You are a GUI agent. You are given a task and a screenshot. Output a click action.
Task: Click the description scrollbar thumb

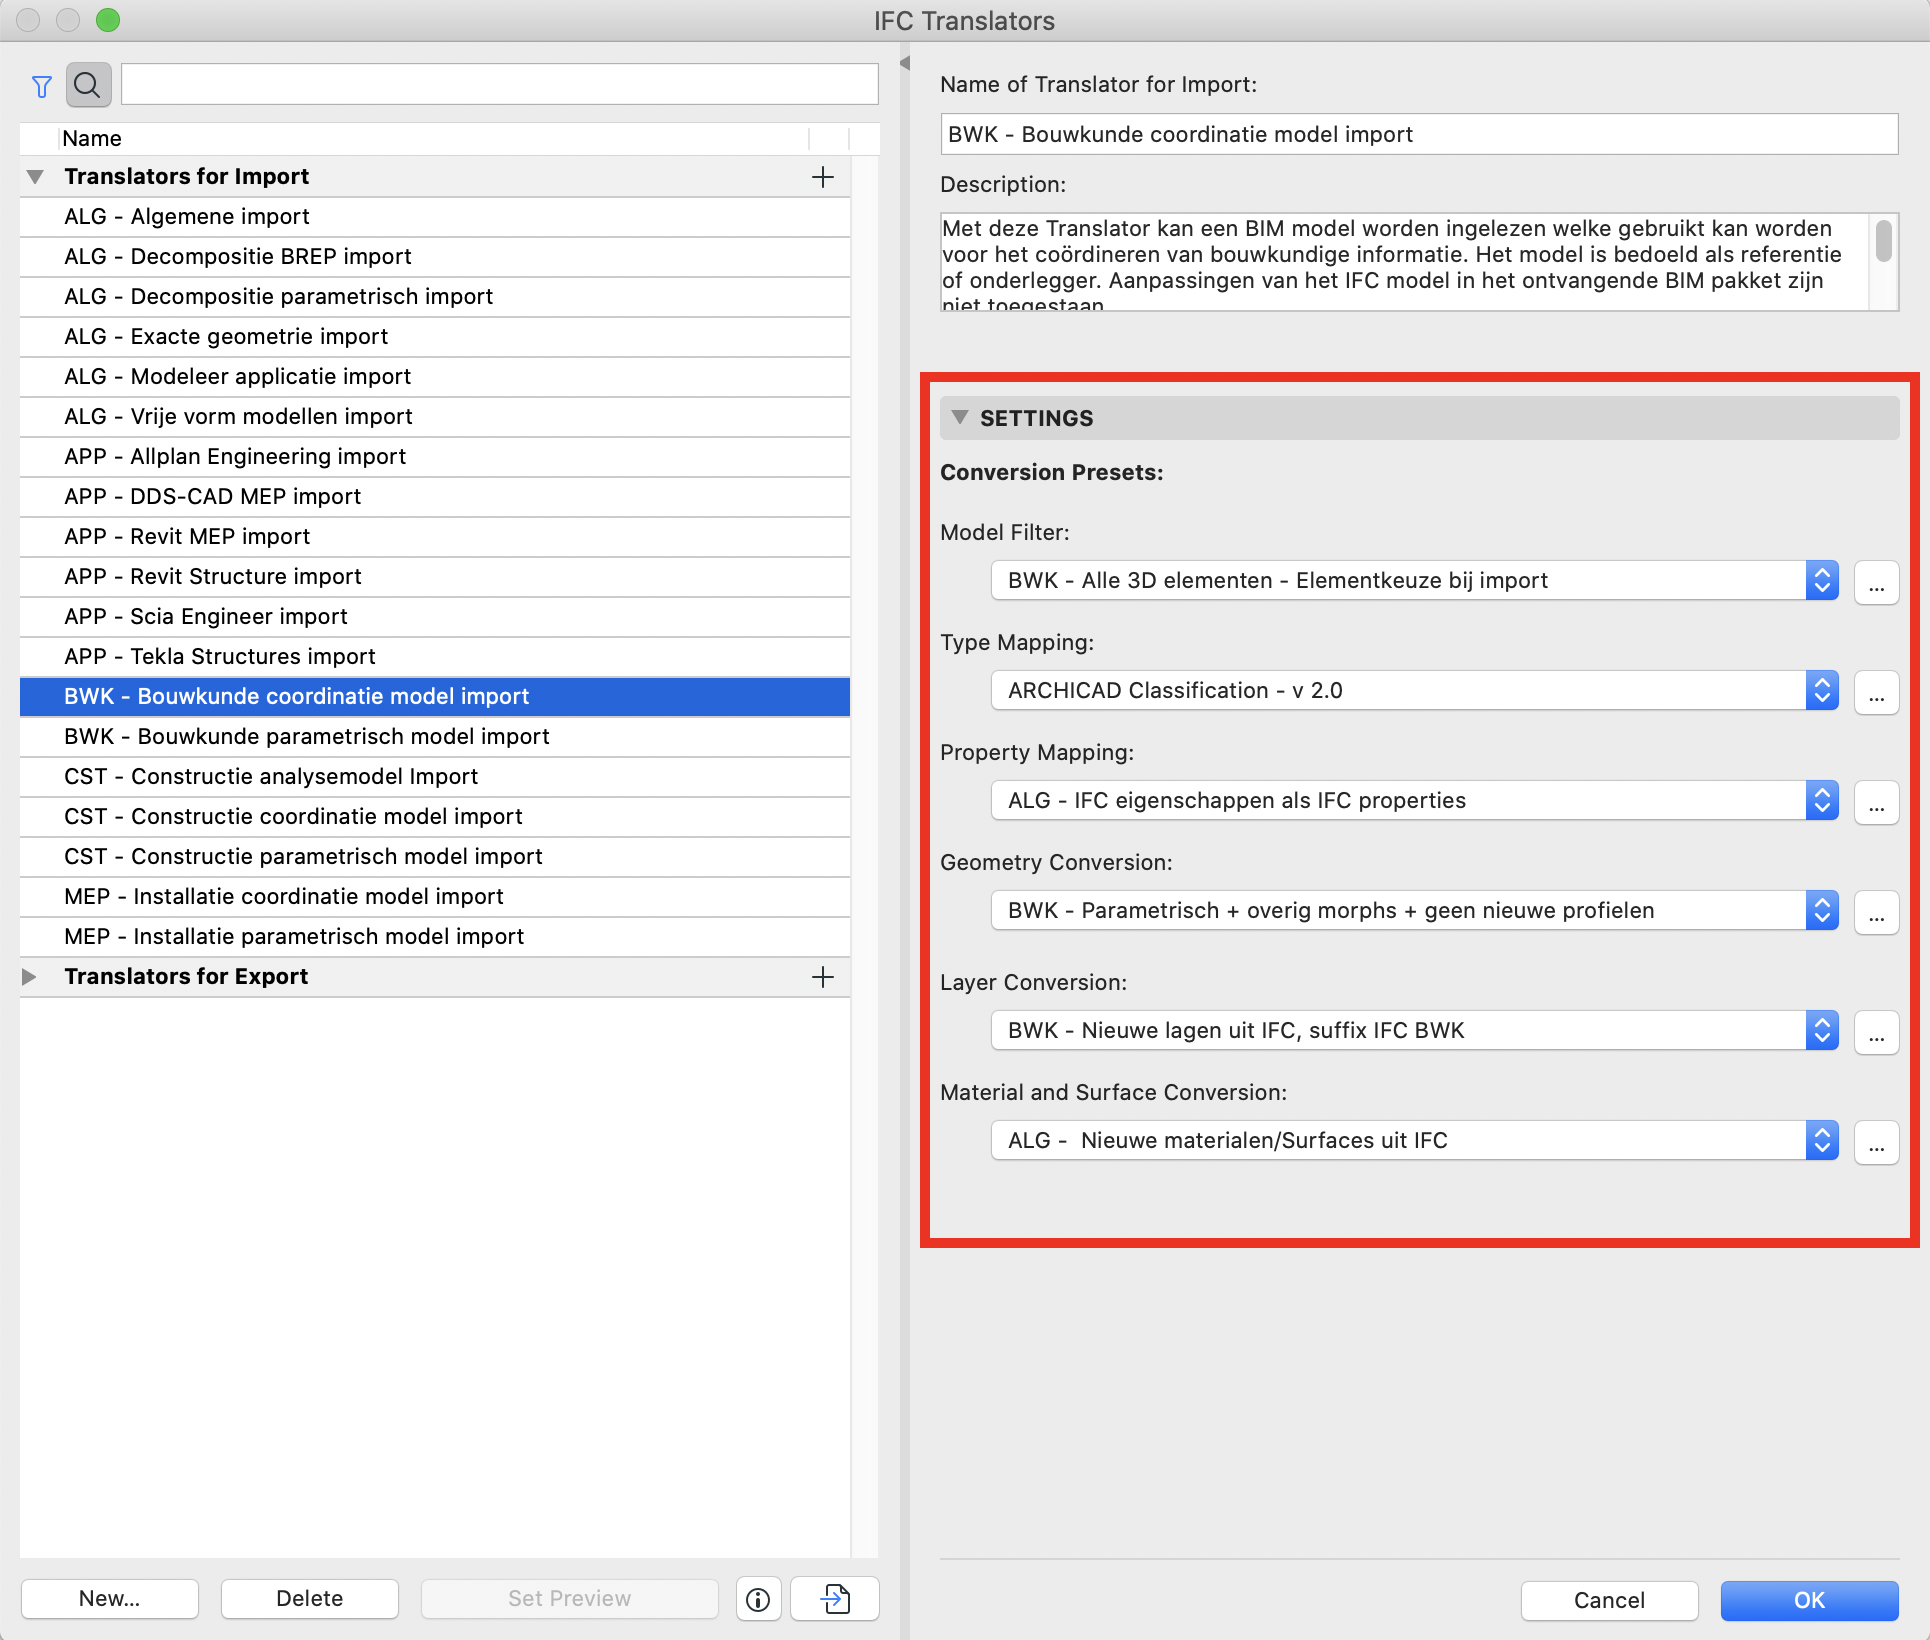point(1883,241)
